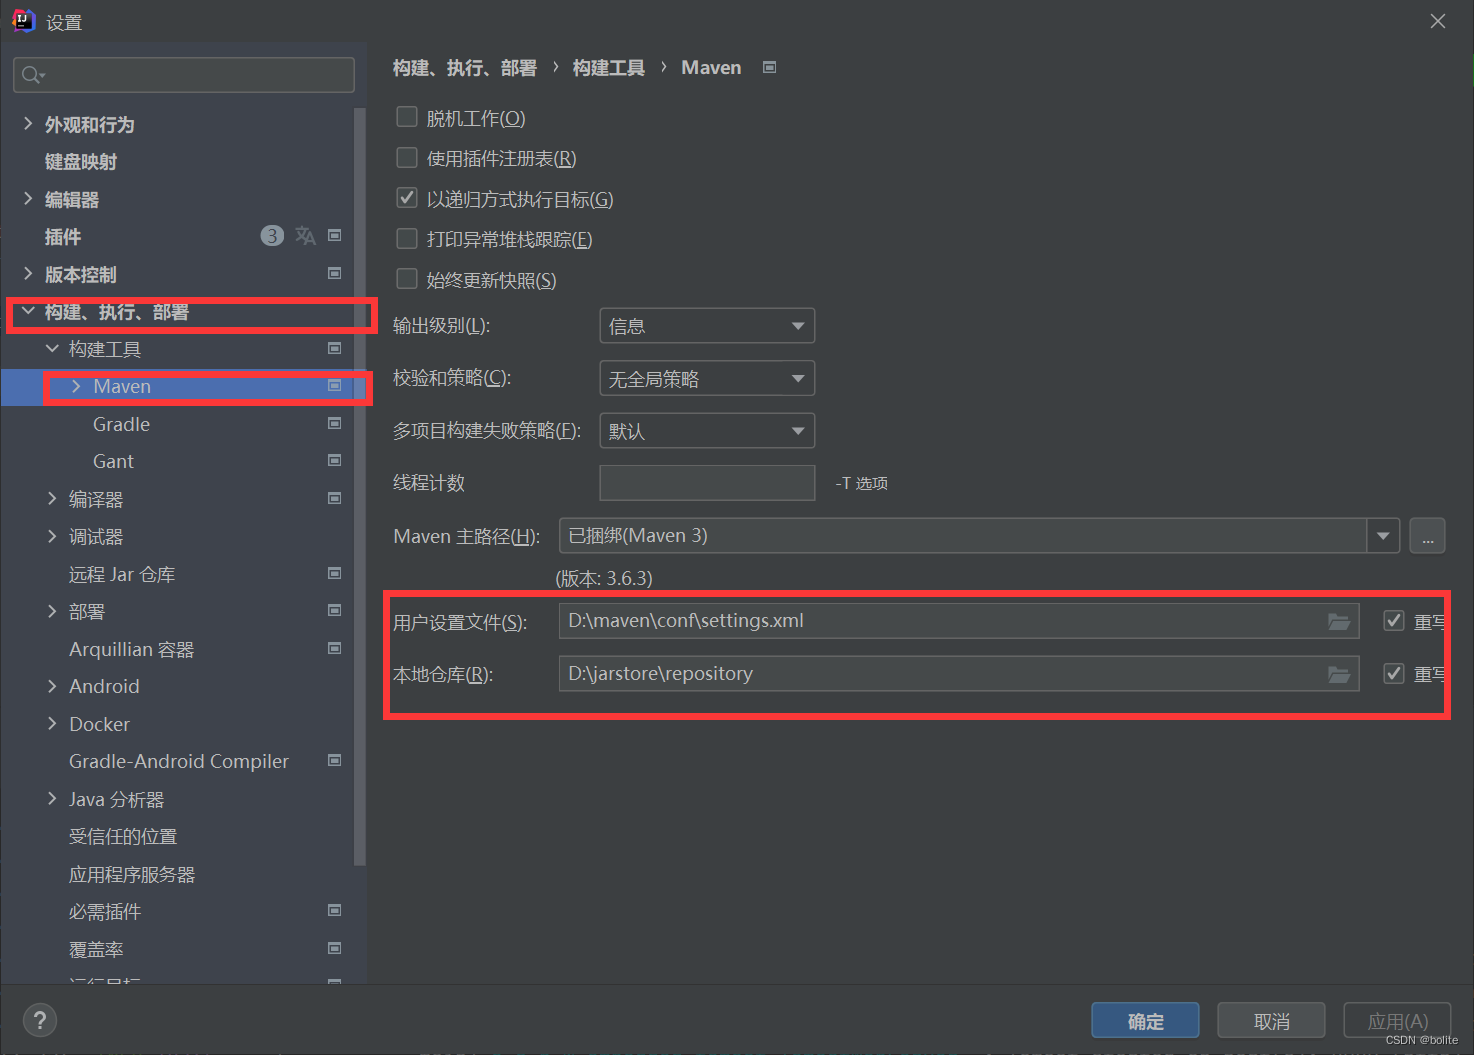Expand the Java 分析器 tree node
The image size is (1474, 1055).
click(52, 799)
